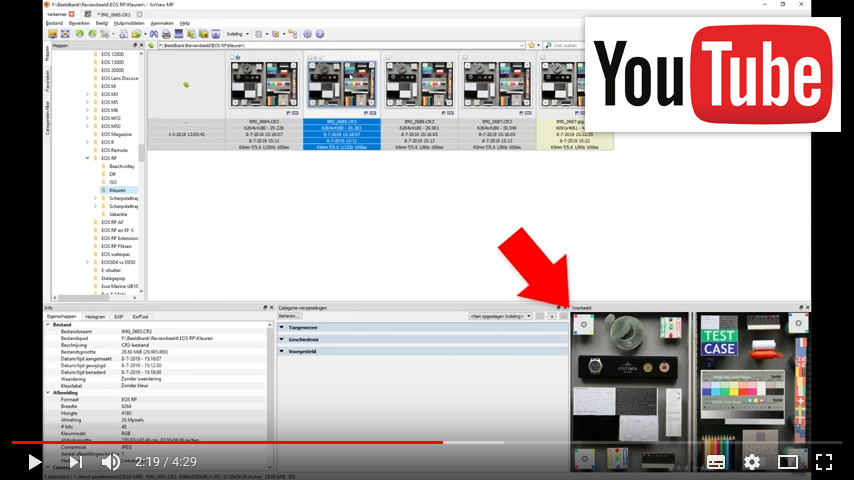Screen dimensions: 854x480
Task: Enter fullscreen mode in video player
Action: coord(823,462)
